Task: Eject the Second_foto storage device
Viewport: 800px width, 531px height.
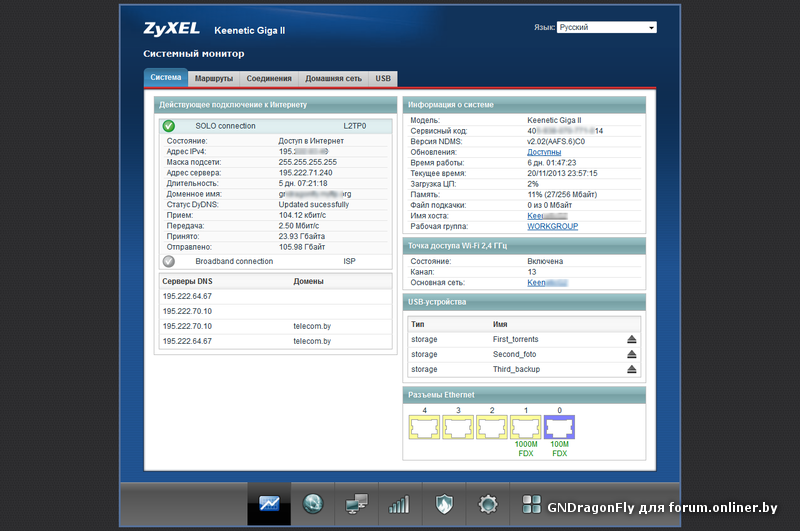Action: pyautogui.click(x=632, y=354)
